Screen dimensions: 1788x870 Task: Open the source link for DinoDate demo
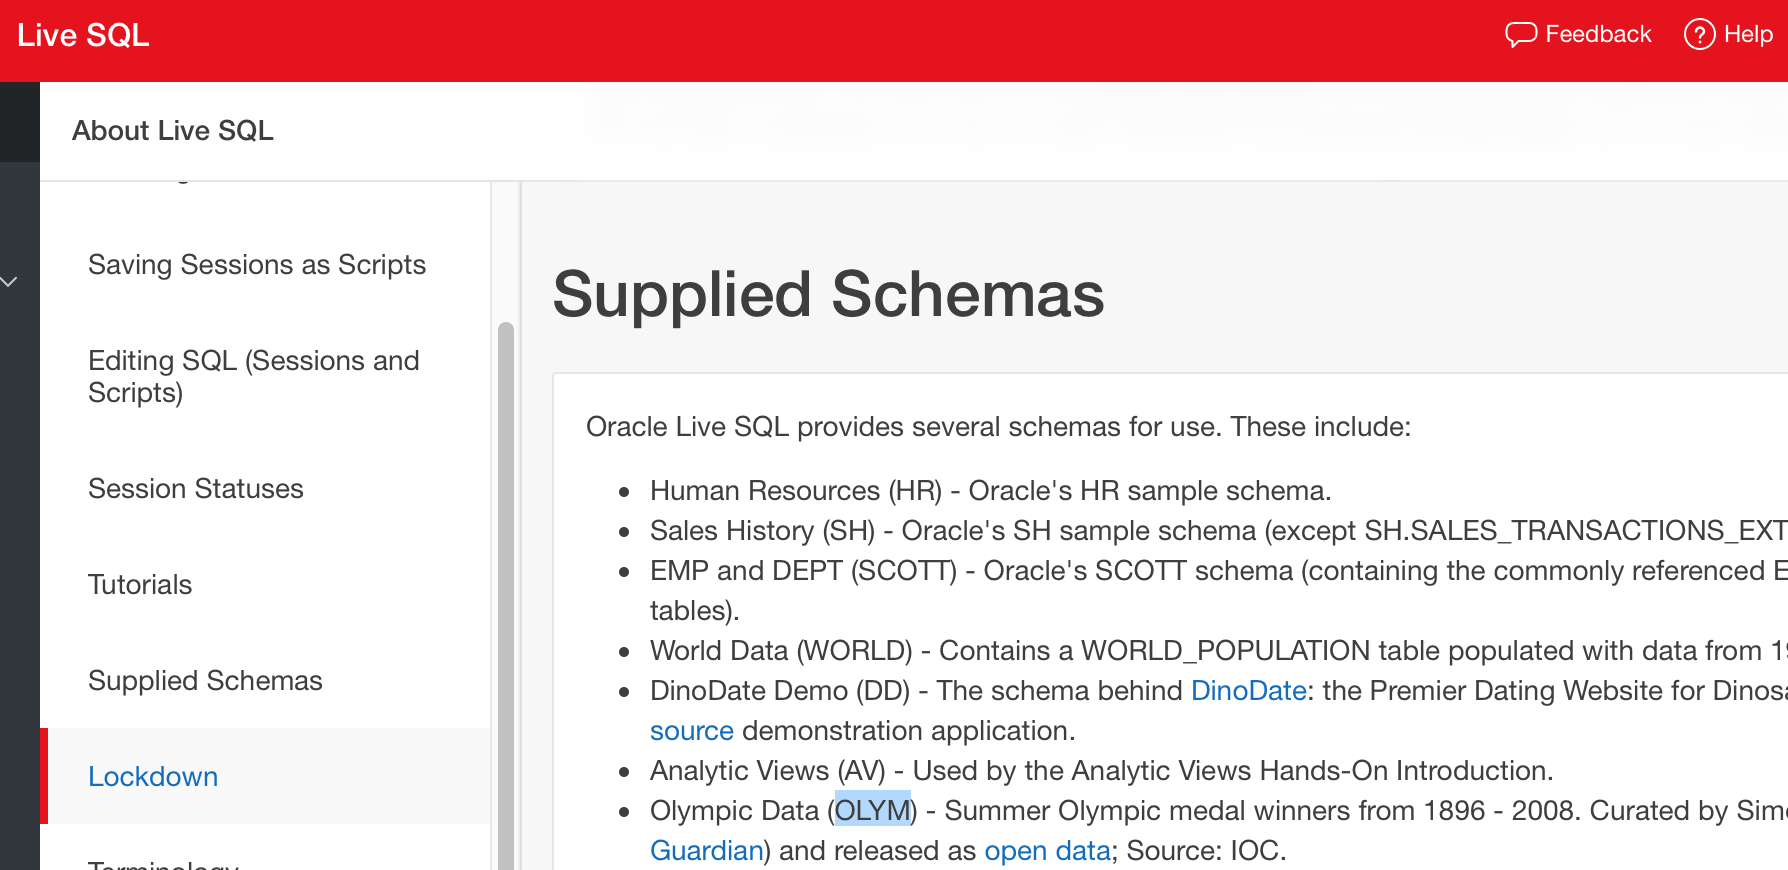pos(691,731)
